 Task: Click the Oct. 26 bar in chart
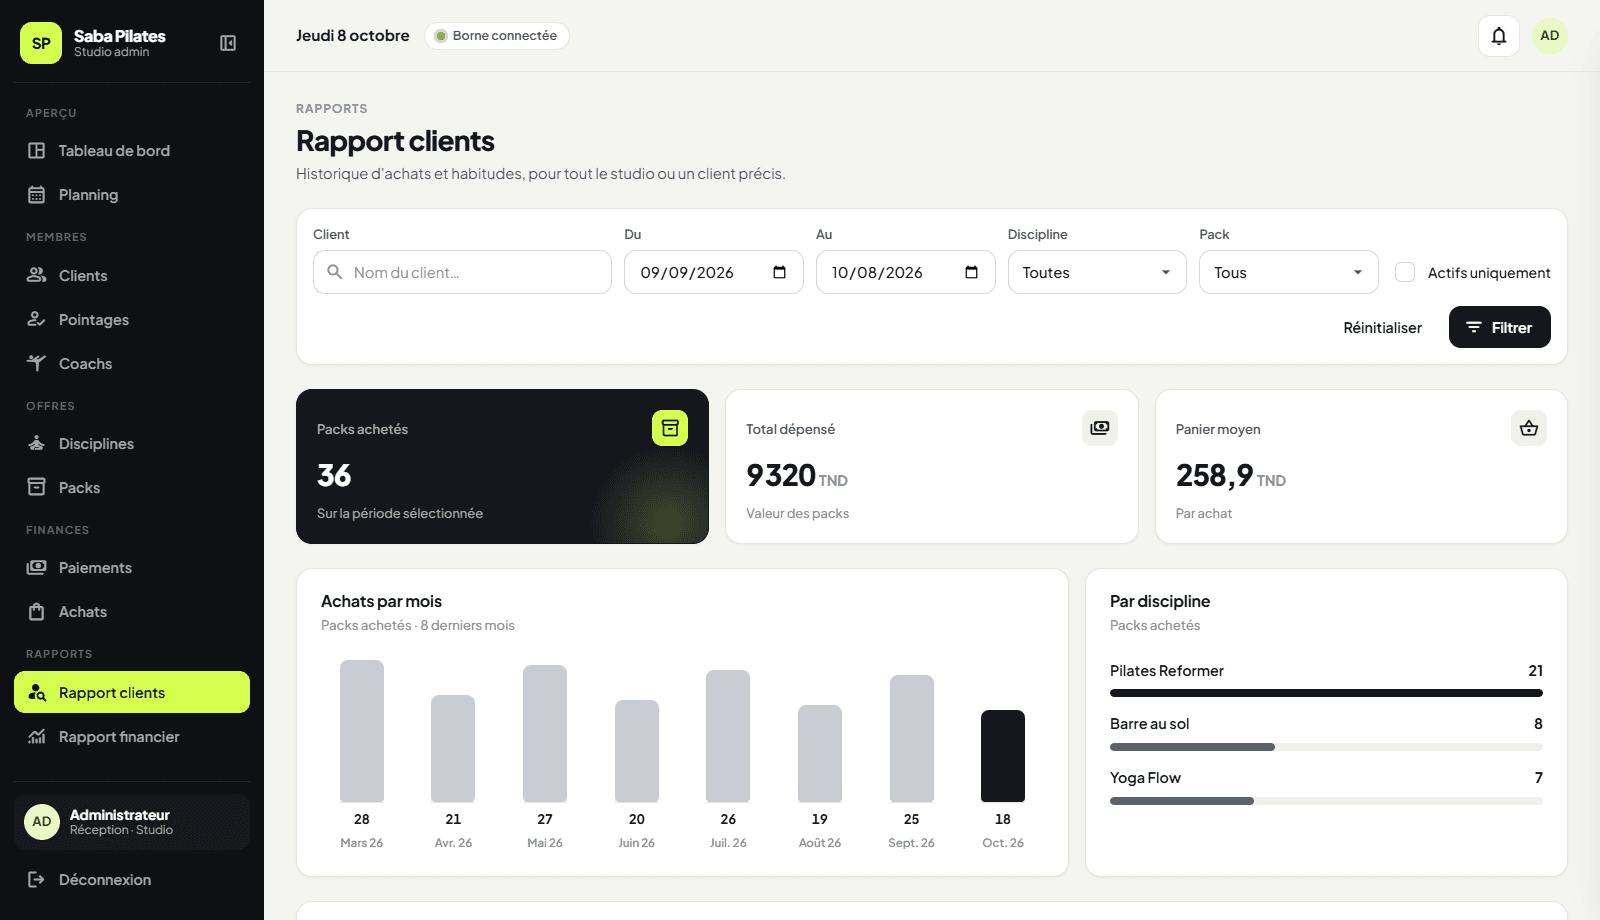point(1003,756)
